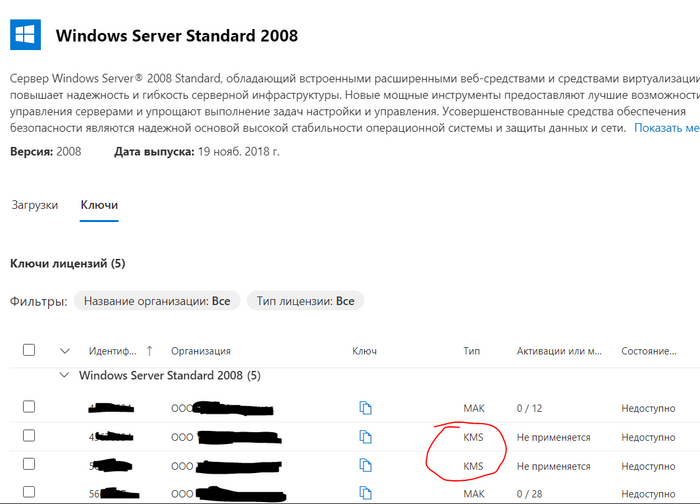
Task: Copy key in the second KMS row
Action: tap(365, 465)
